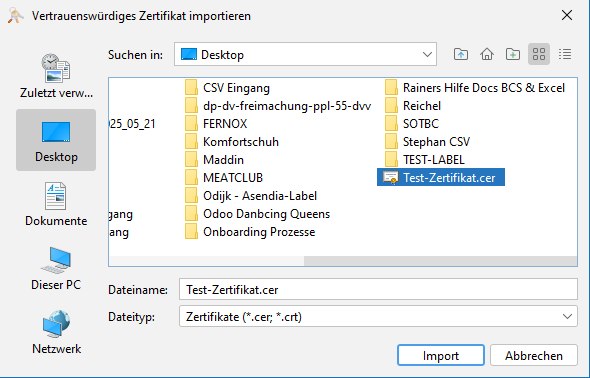This screenshot has height=378, width=590.
Task: Select the name Rainers Hilfe Docs BCS & Excel
Action: [x=484, y=88]
